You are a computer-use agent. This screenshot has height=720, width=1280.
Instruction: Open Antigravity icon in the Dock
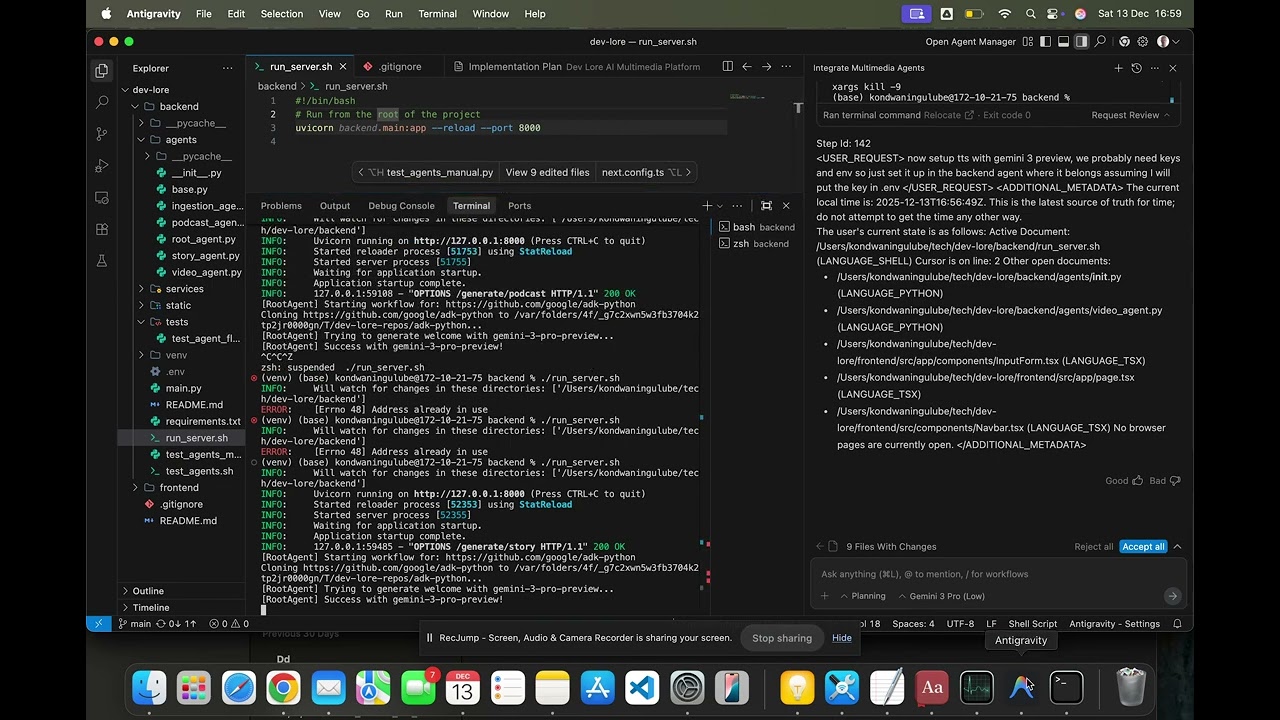(x=1021, y=687)
